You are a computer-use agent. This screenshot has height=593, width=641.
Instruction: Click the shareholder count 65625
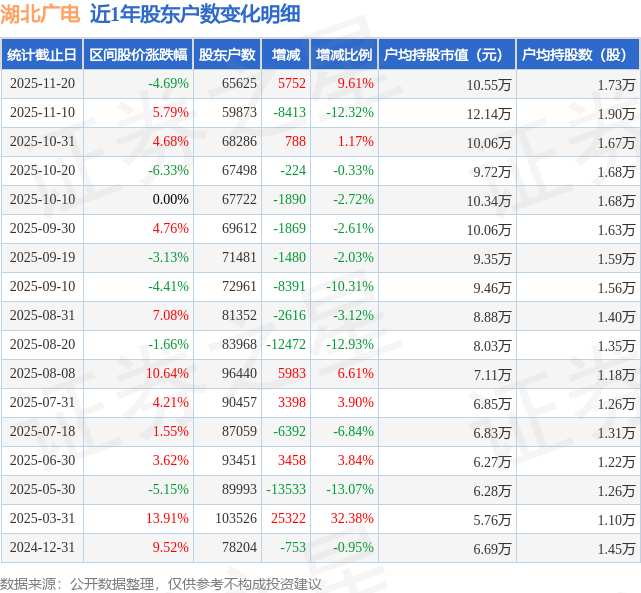(x=239, y=83)
